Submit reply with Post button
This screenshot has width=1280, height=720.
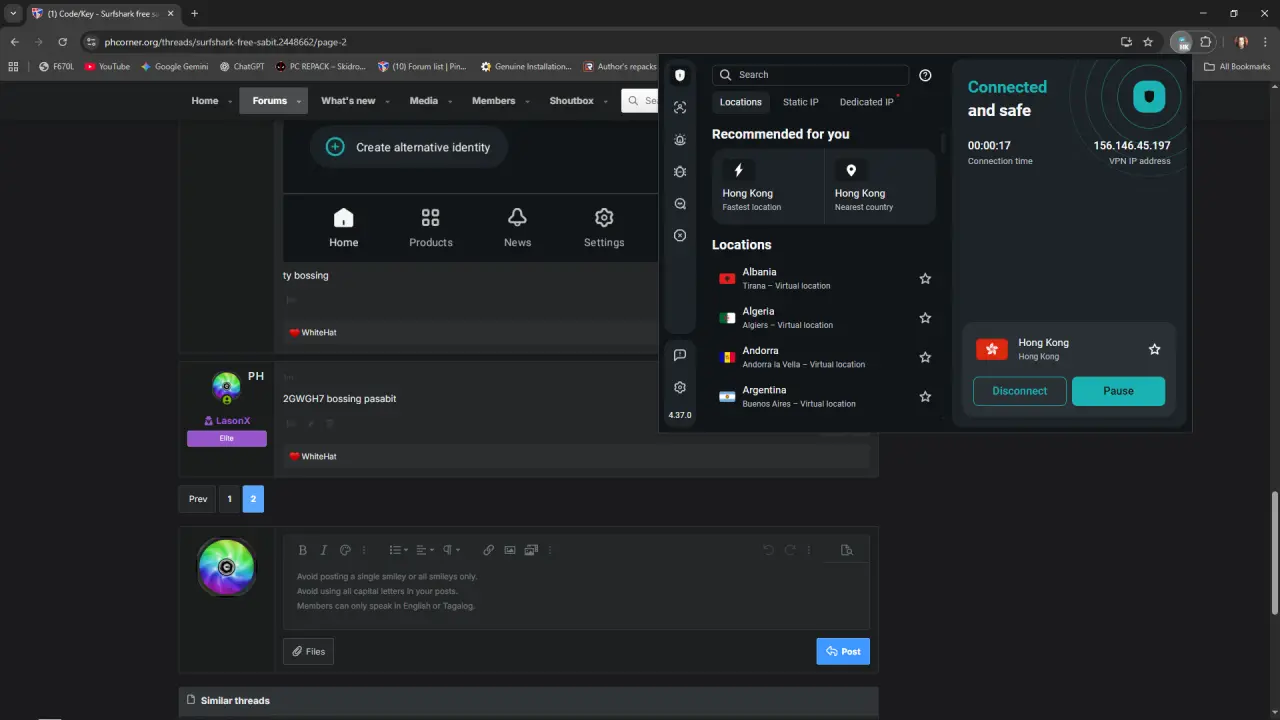click(843, 651)
